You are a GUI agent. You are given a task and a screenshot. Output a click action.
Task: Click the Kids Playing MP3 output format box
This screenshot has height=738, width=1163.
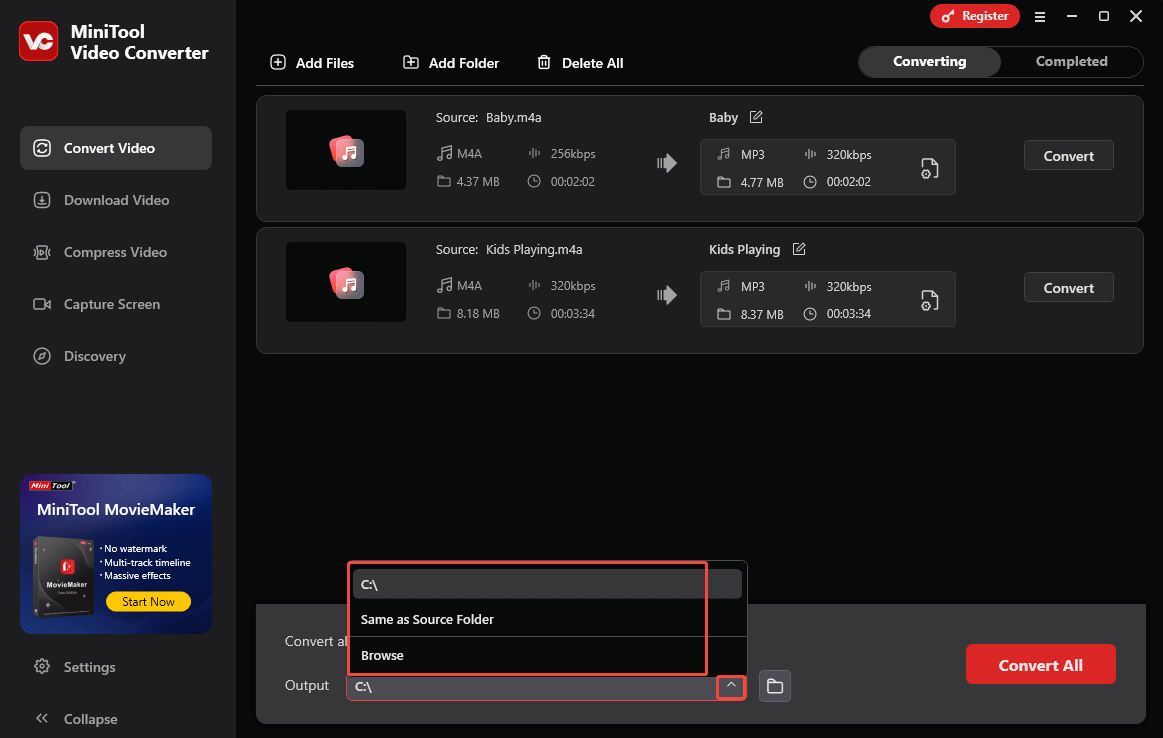(x=827, y=300)
